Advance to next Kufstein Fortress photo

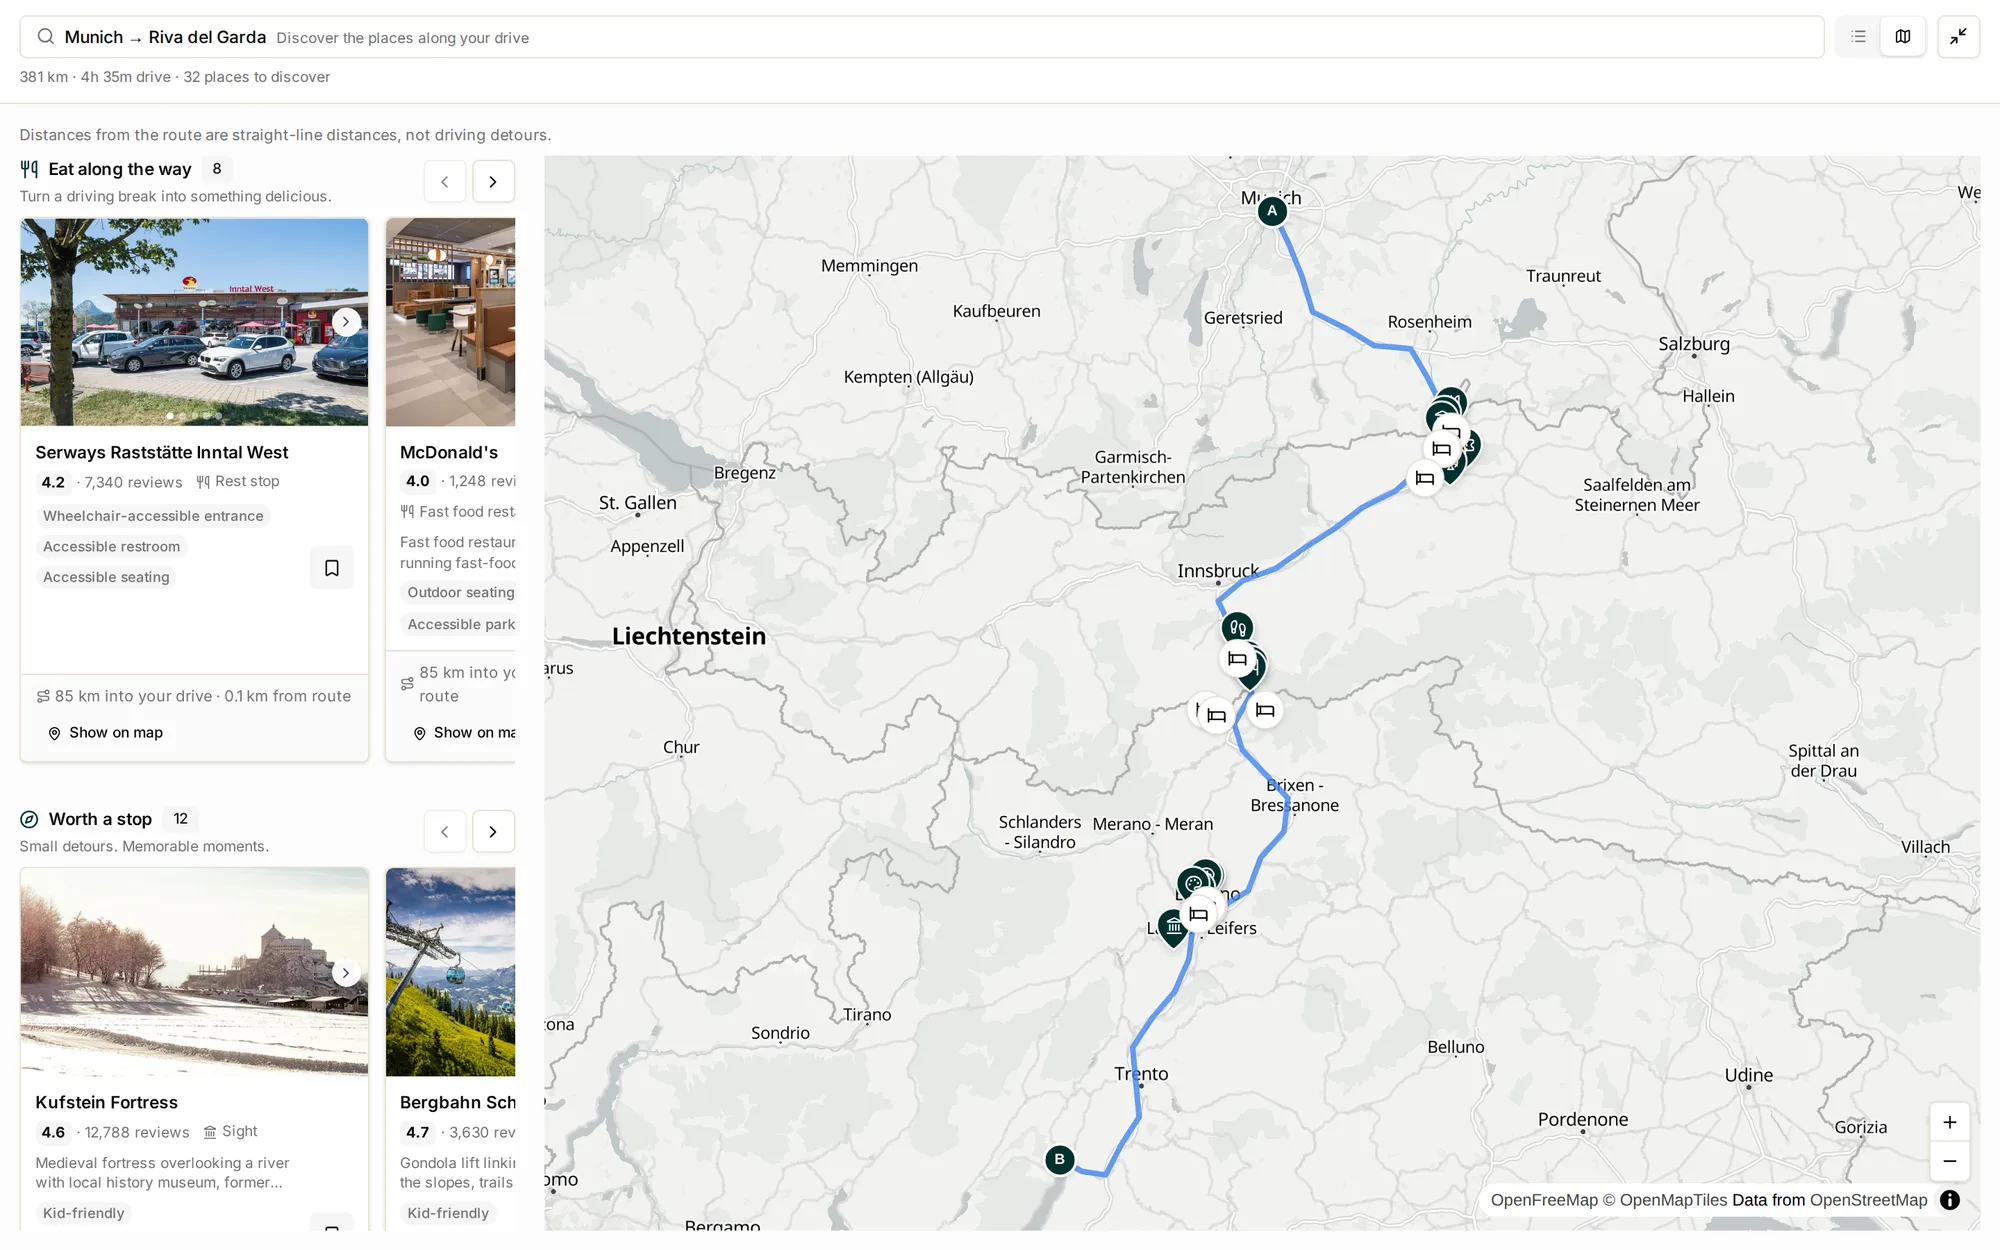346,972
